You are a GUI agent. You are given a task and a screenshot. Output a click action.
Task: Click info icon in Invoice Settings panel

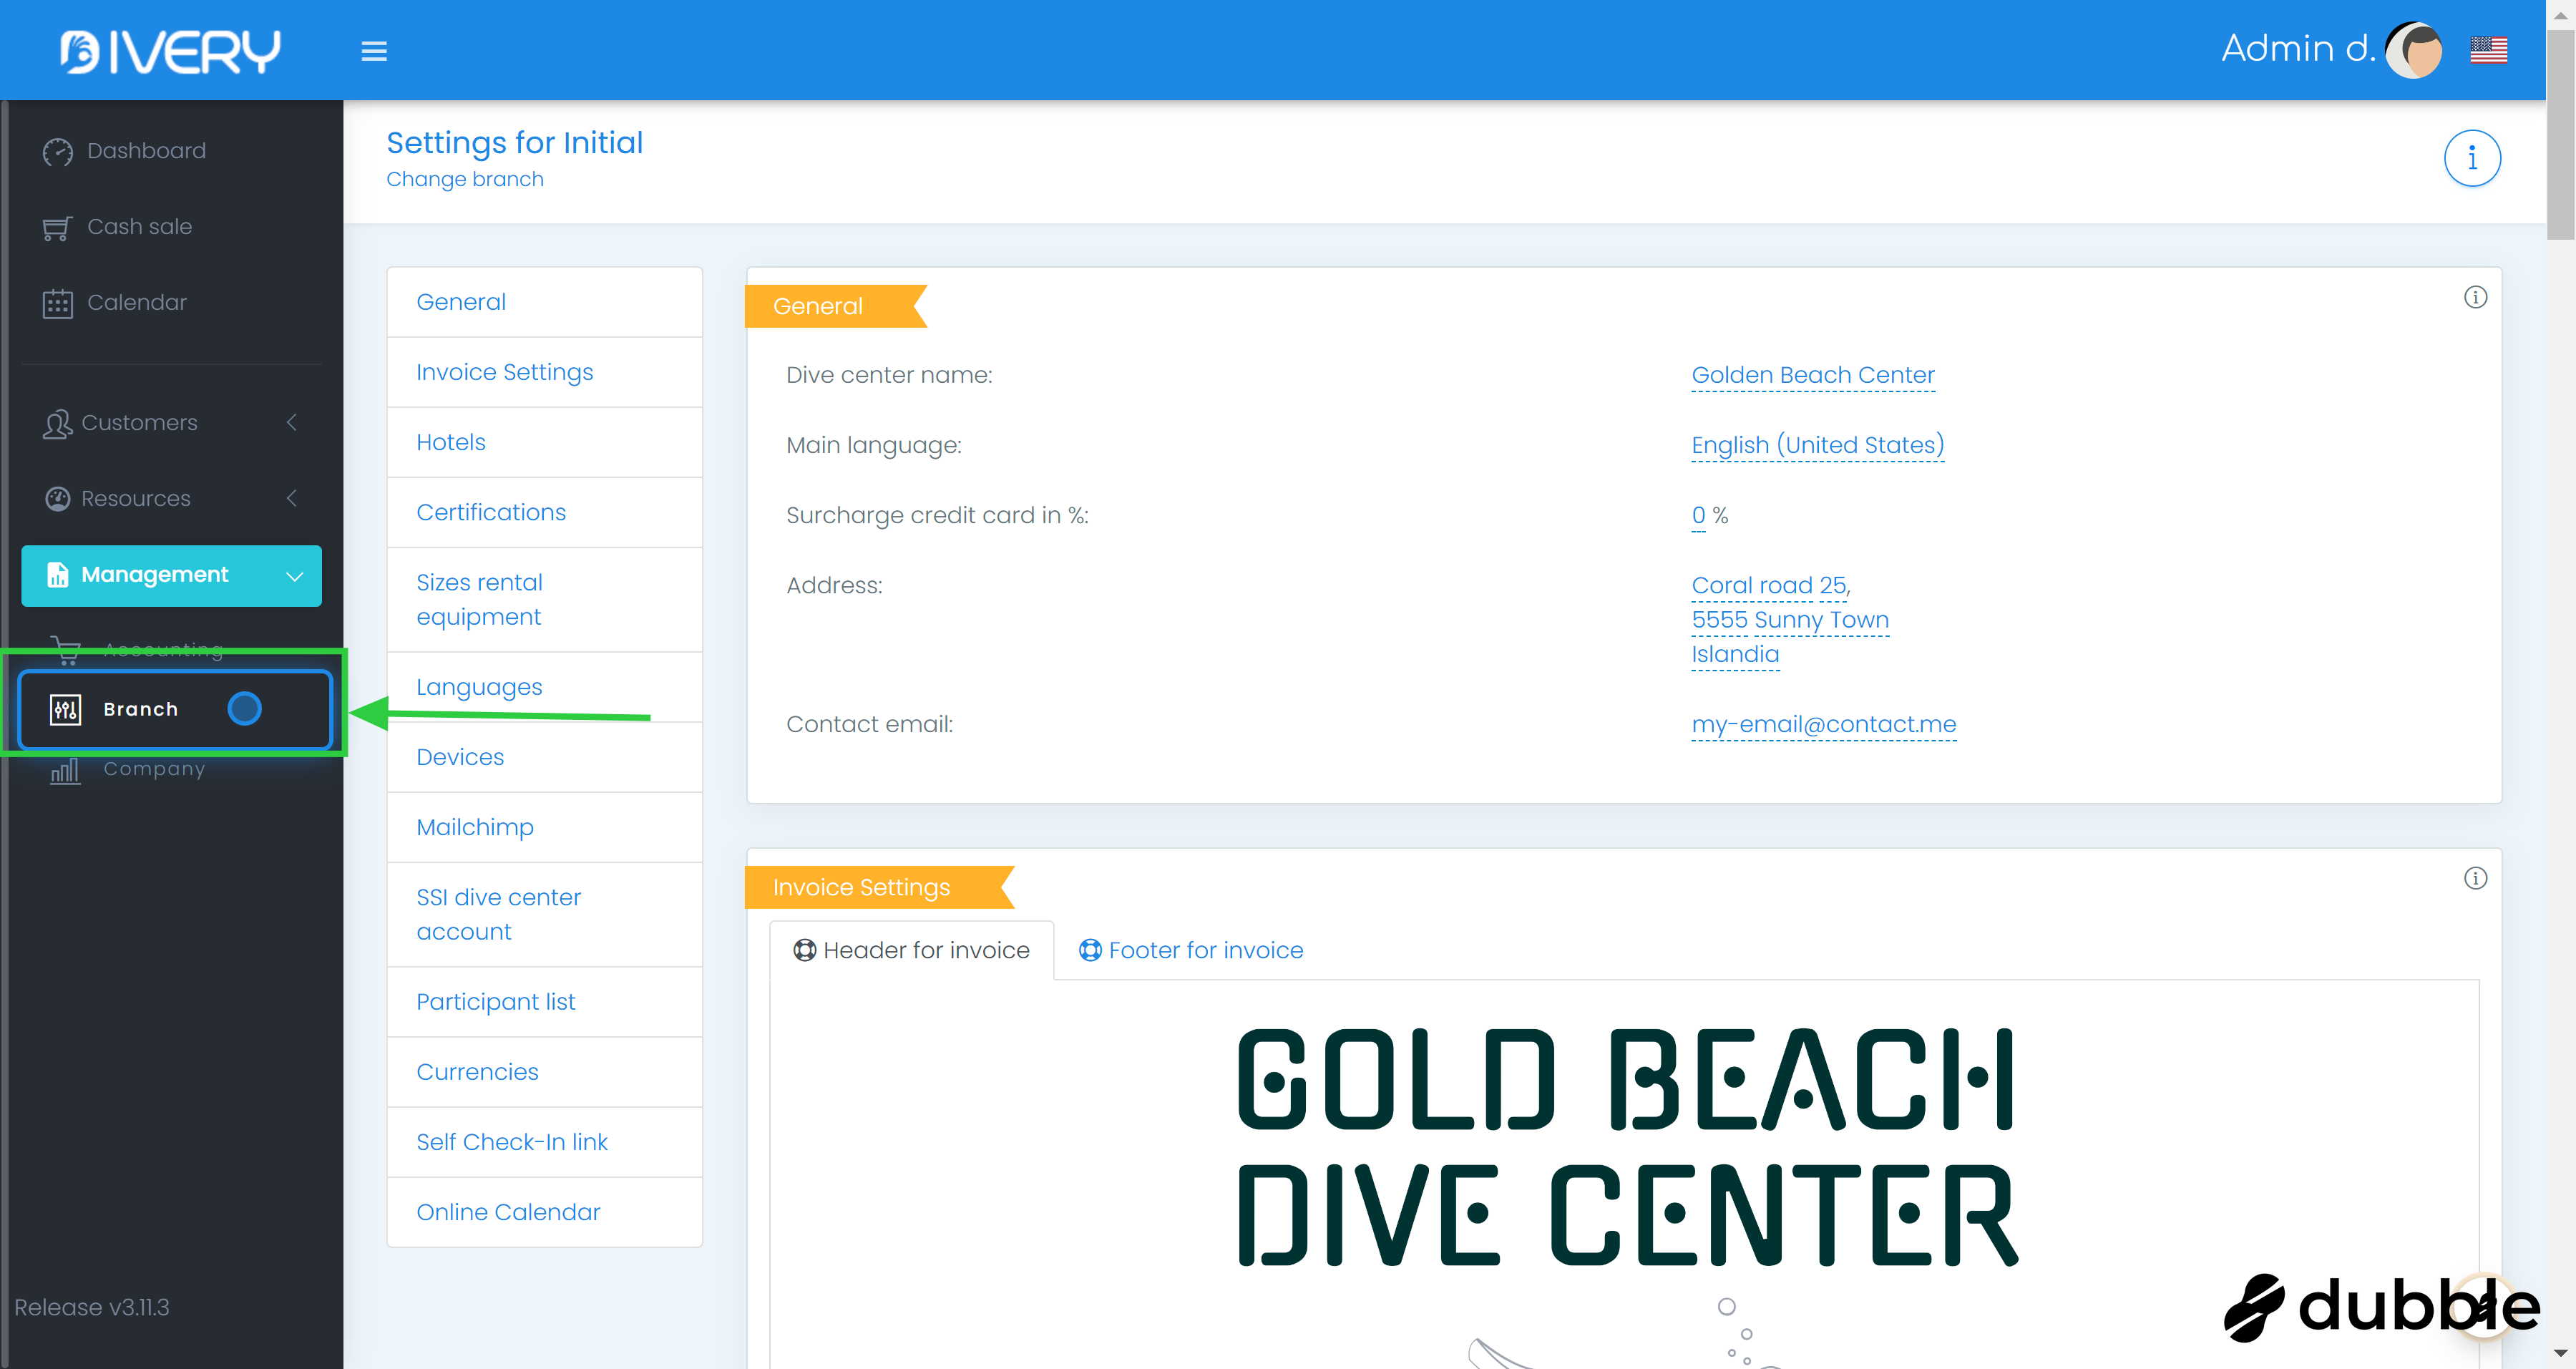[2475, 878]
